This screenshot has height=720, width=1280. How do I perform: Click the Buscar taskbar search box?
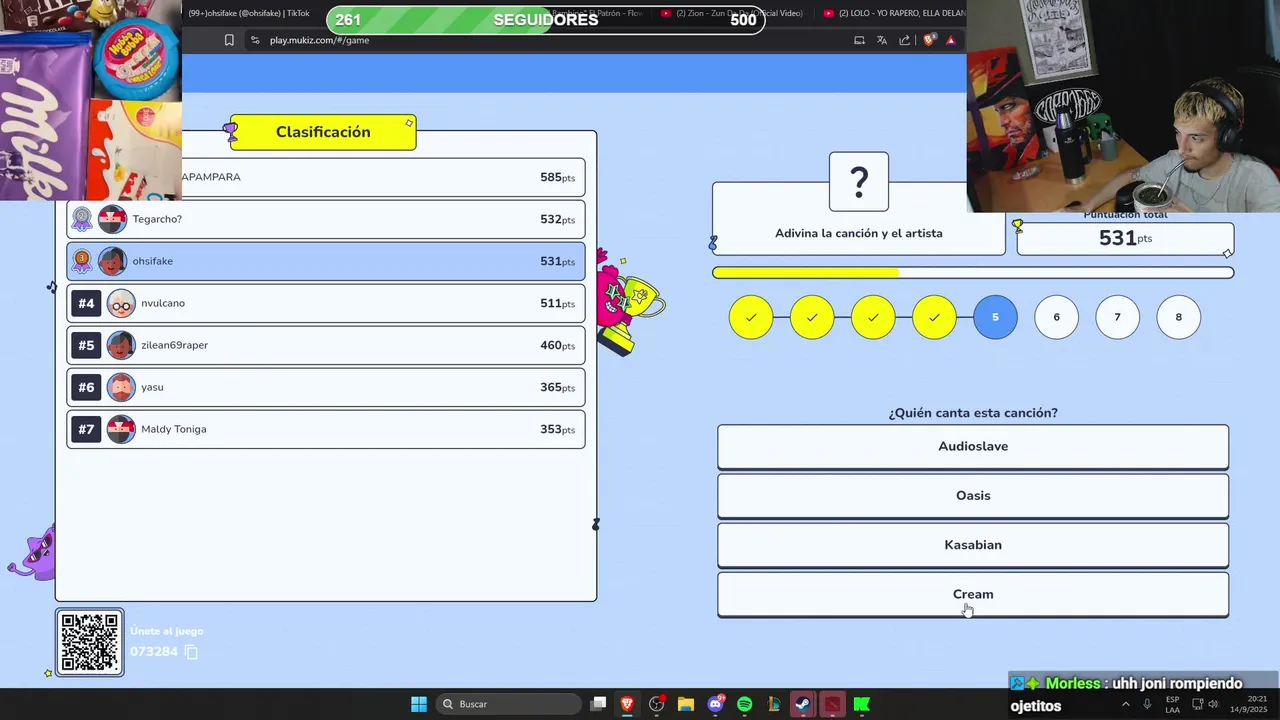point(510,704)
